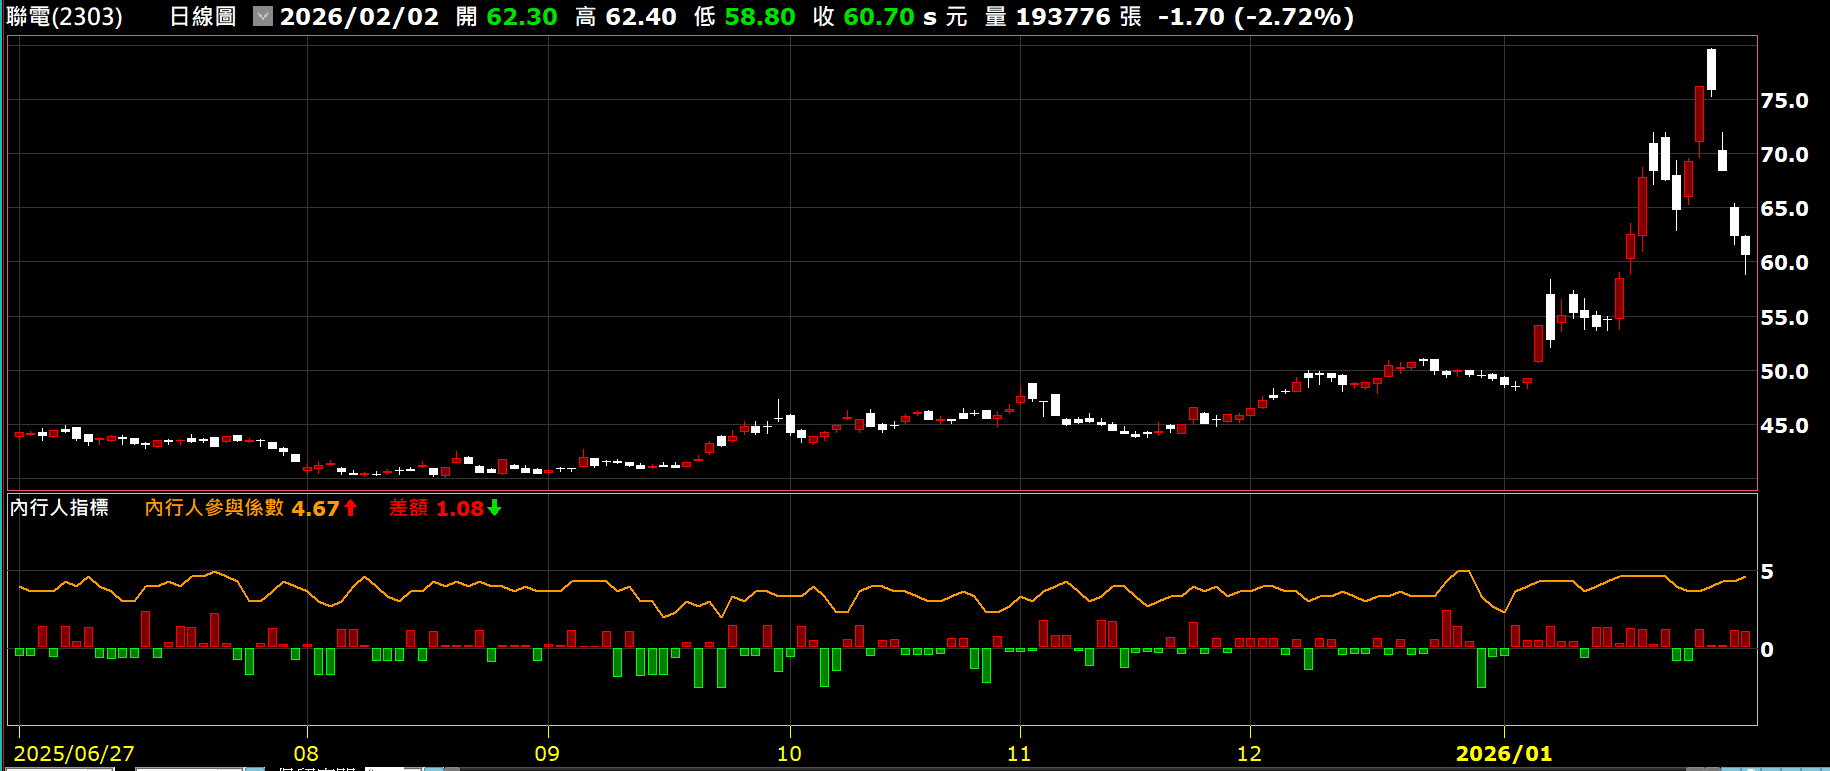Select the 內行人指標 indicator title
1830x771 pixels.
(x=59, y=508)
